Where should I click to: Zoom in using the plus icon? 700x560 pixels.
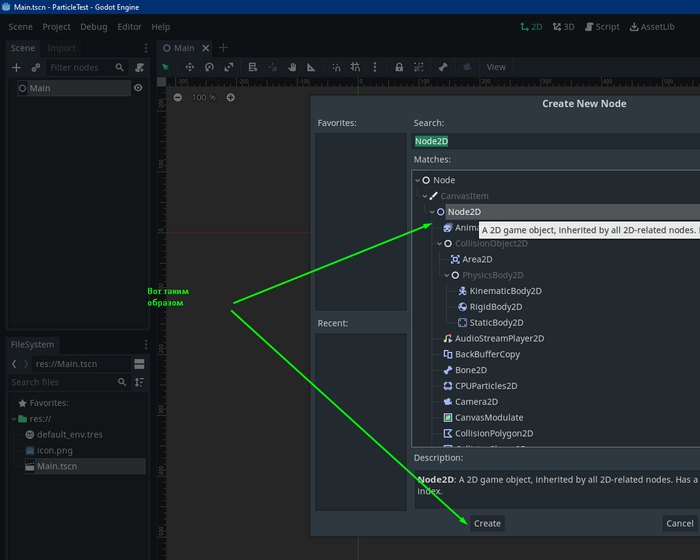point(231,97)
